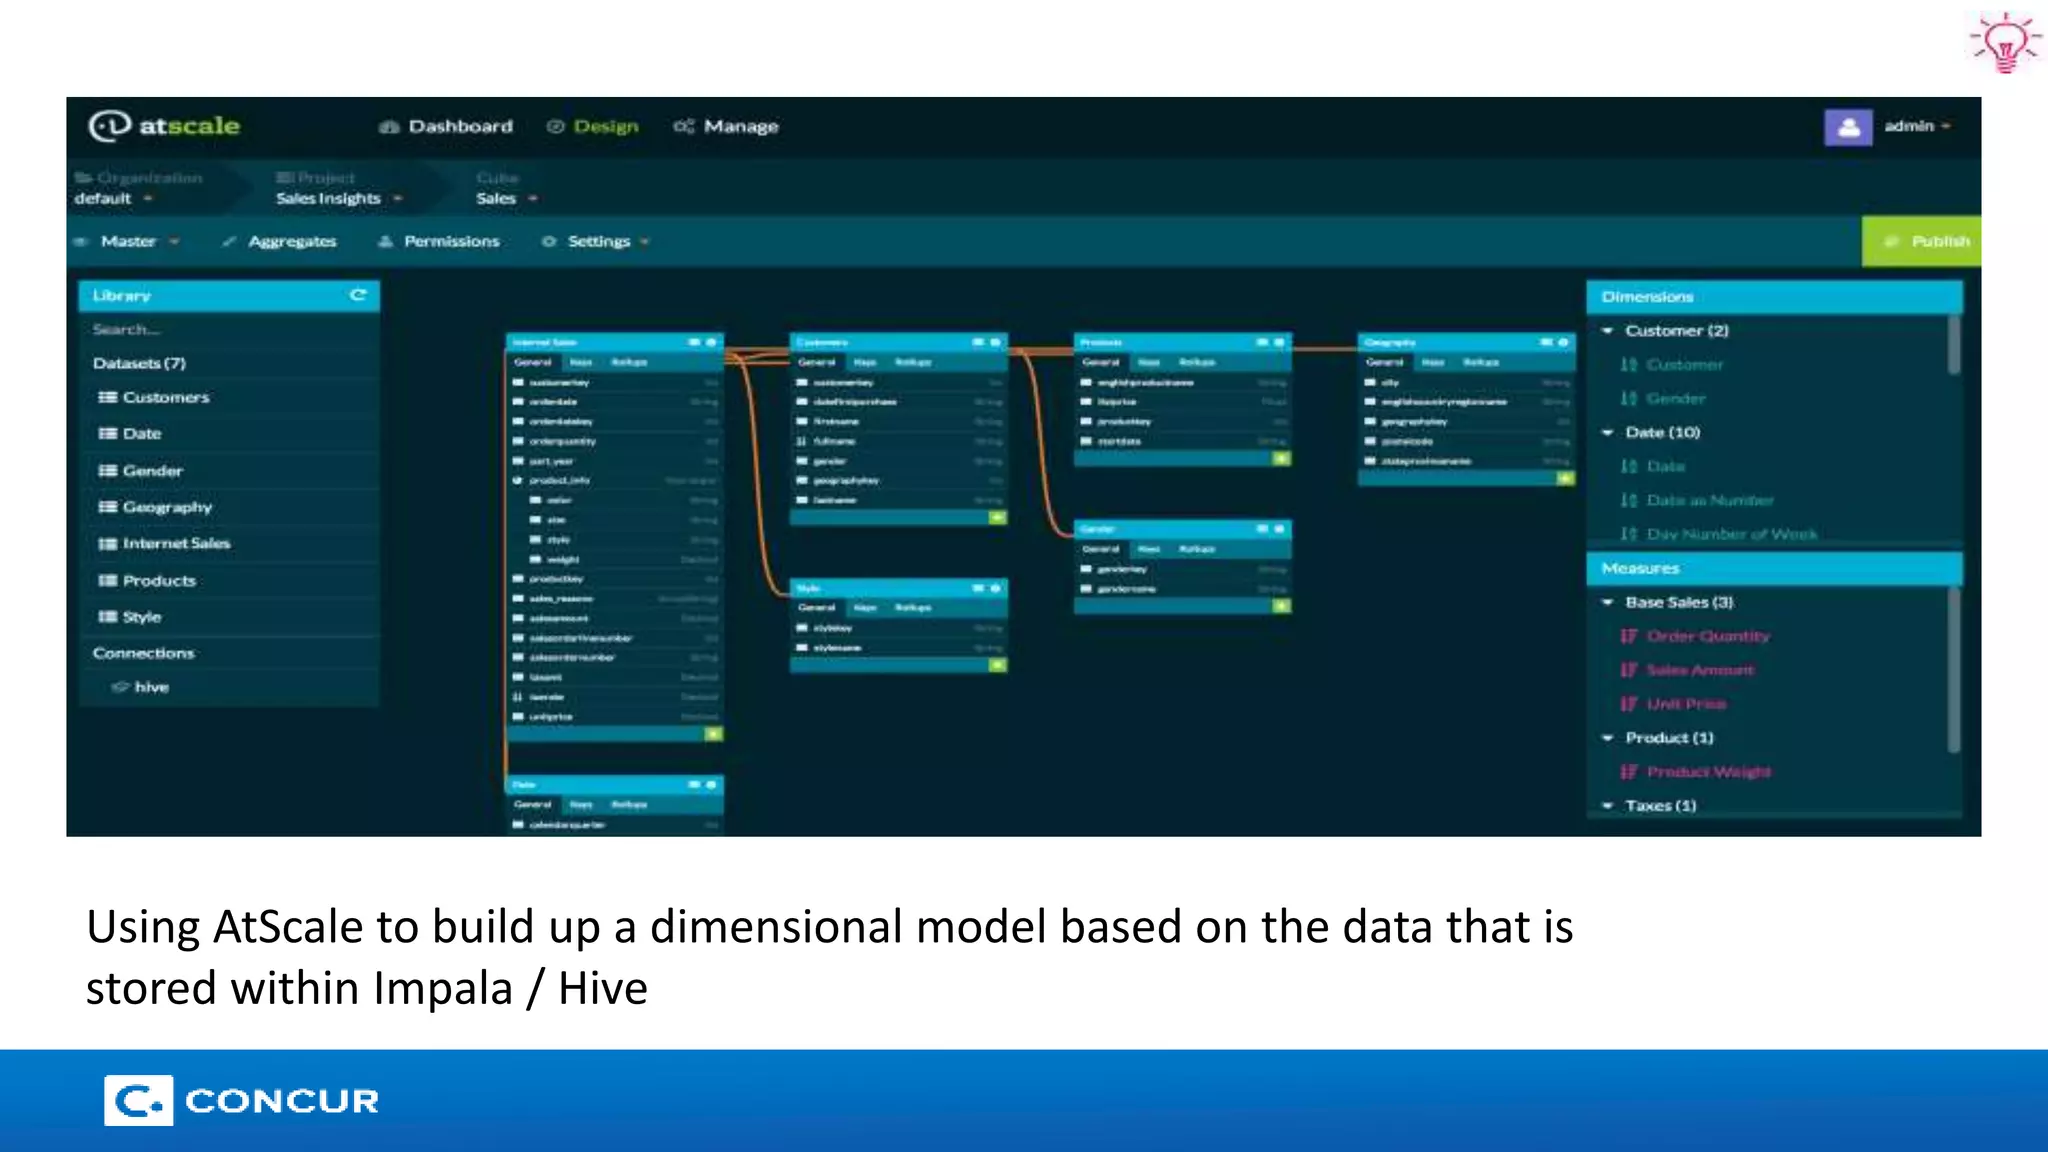Click green add button on Style table

[x=997, y=664]
